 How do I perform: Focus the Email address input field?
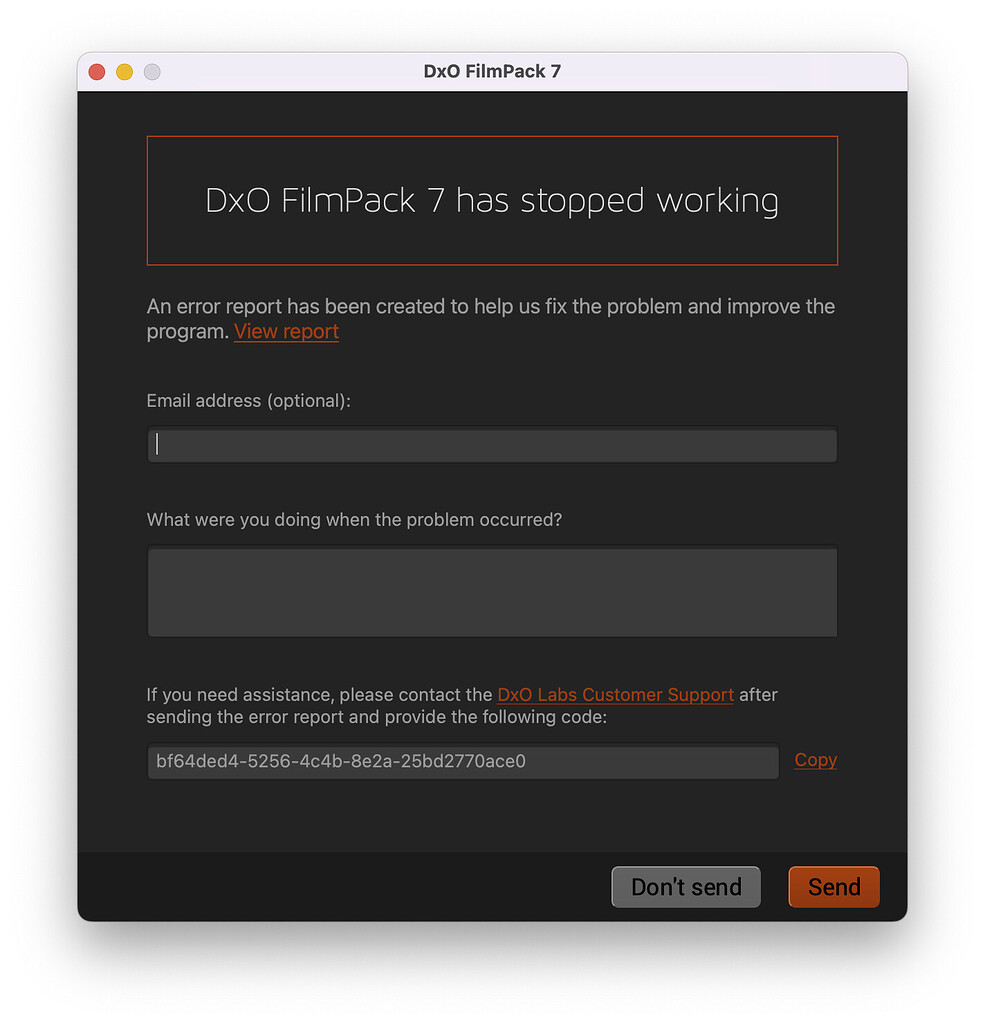point(492,446)
